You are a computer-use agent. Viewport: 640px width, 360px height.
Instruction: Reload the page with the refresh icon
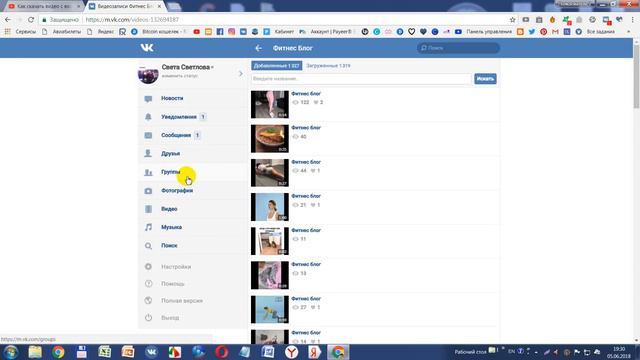(31, 20)
